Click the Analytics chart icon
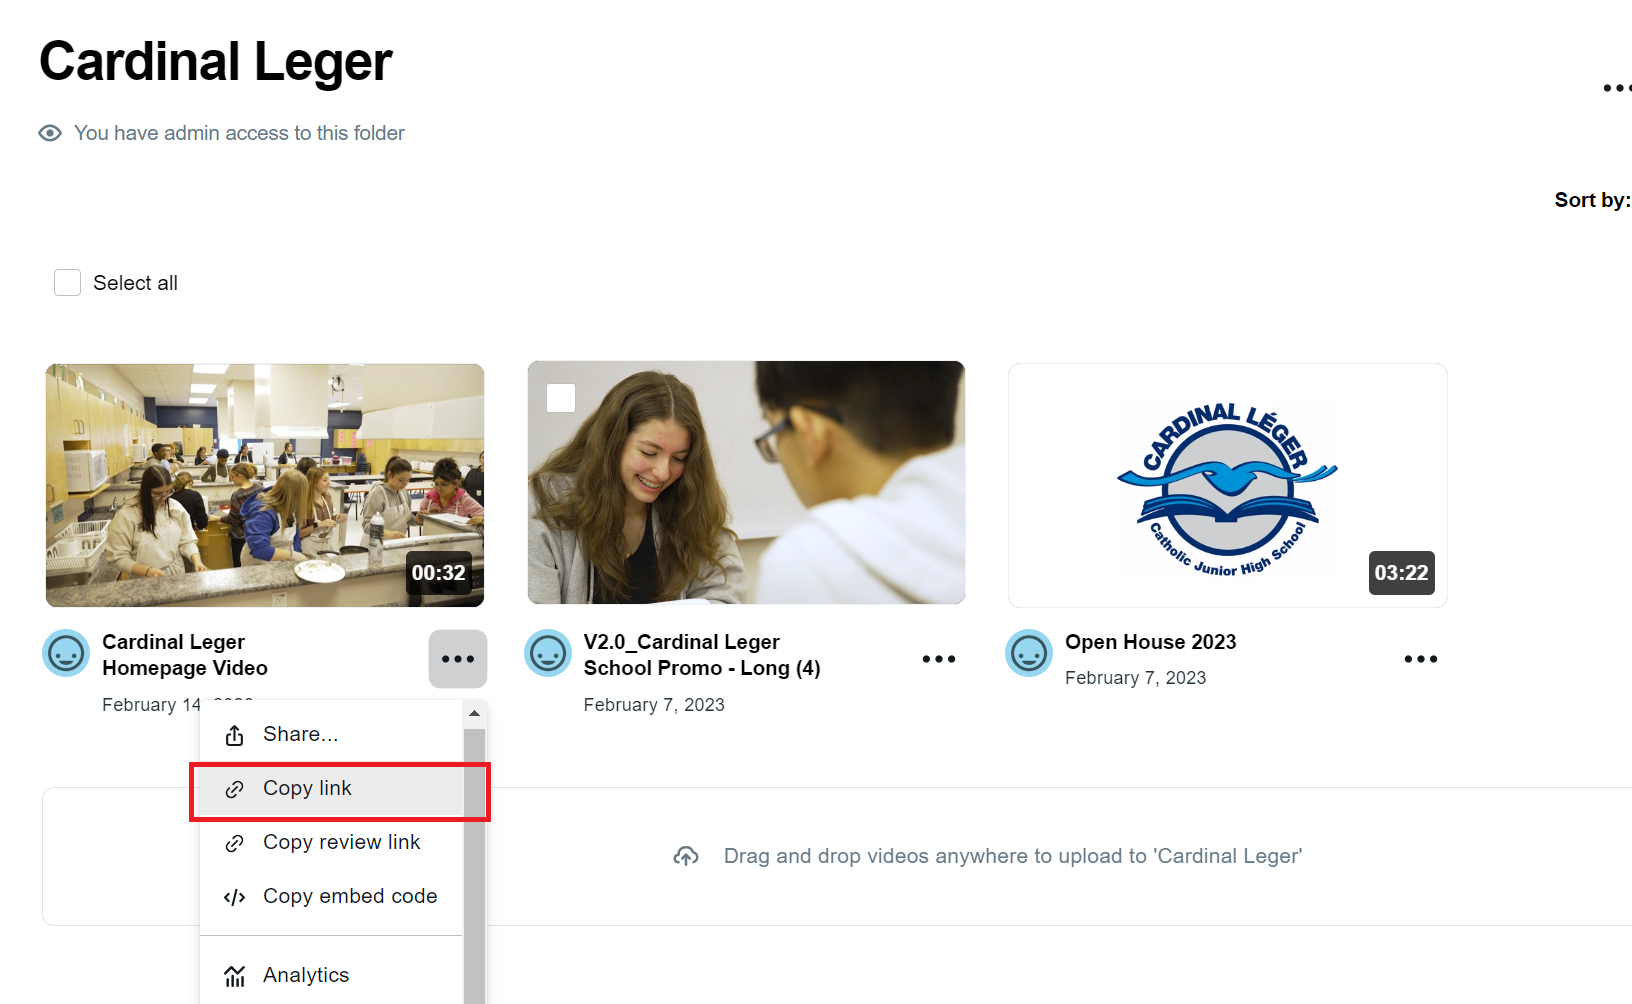This screenshot has width=1632, height=1004. click(x=234, y=976)
